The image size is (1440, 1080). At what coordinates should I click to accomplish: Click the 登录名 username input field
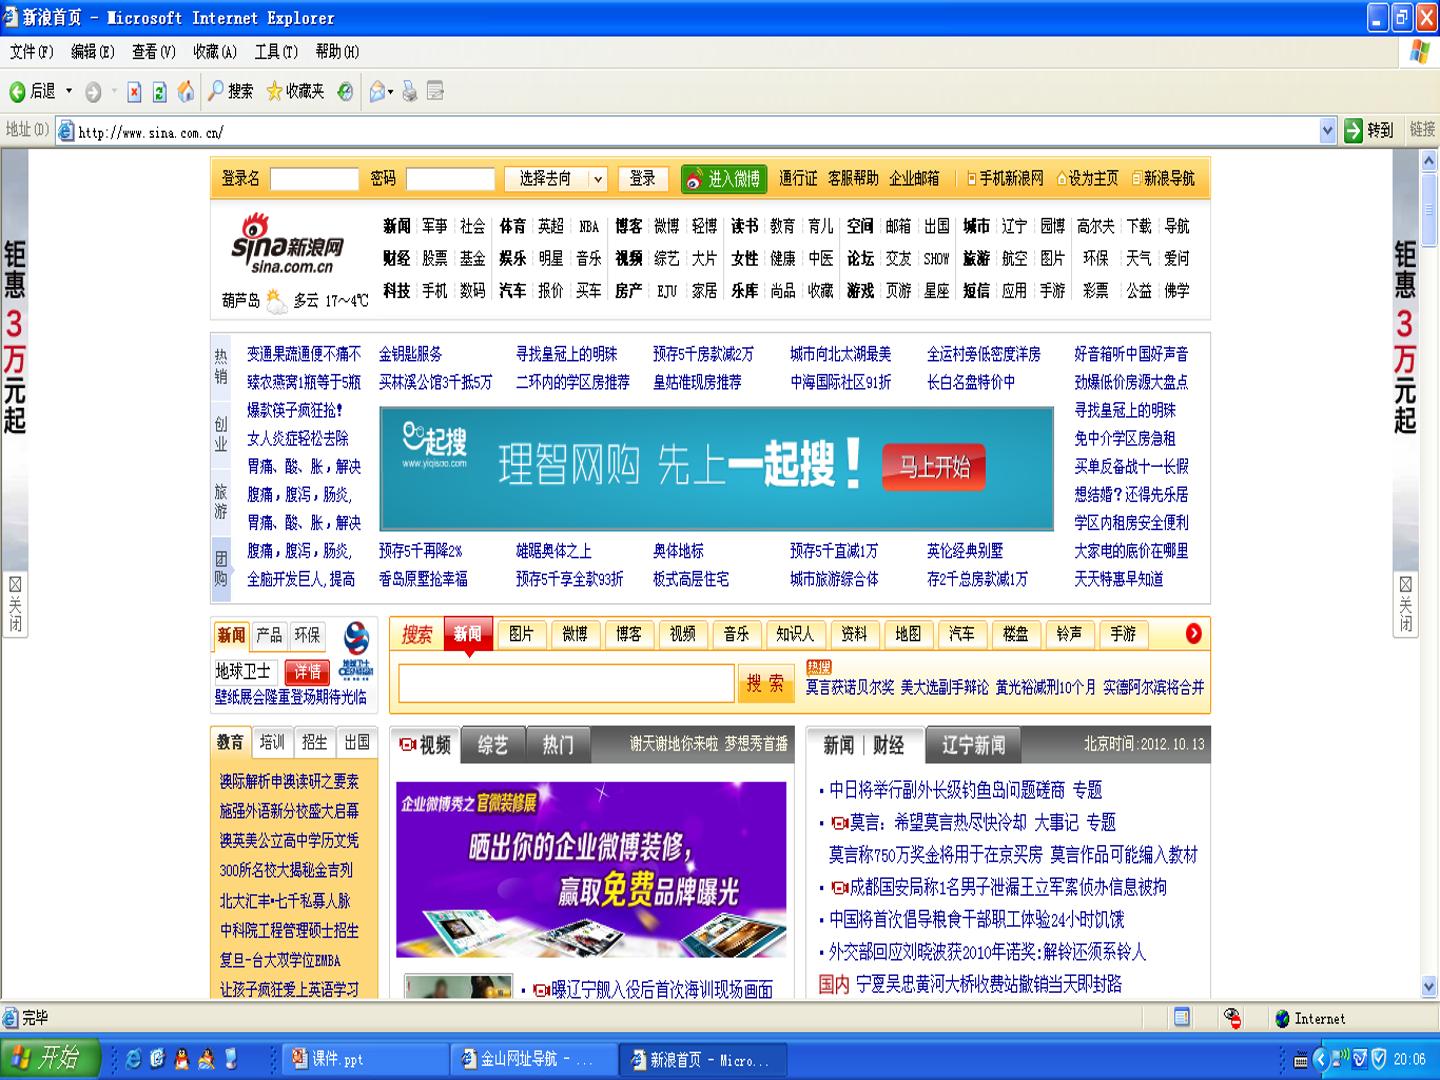[314, 179]
